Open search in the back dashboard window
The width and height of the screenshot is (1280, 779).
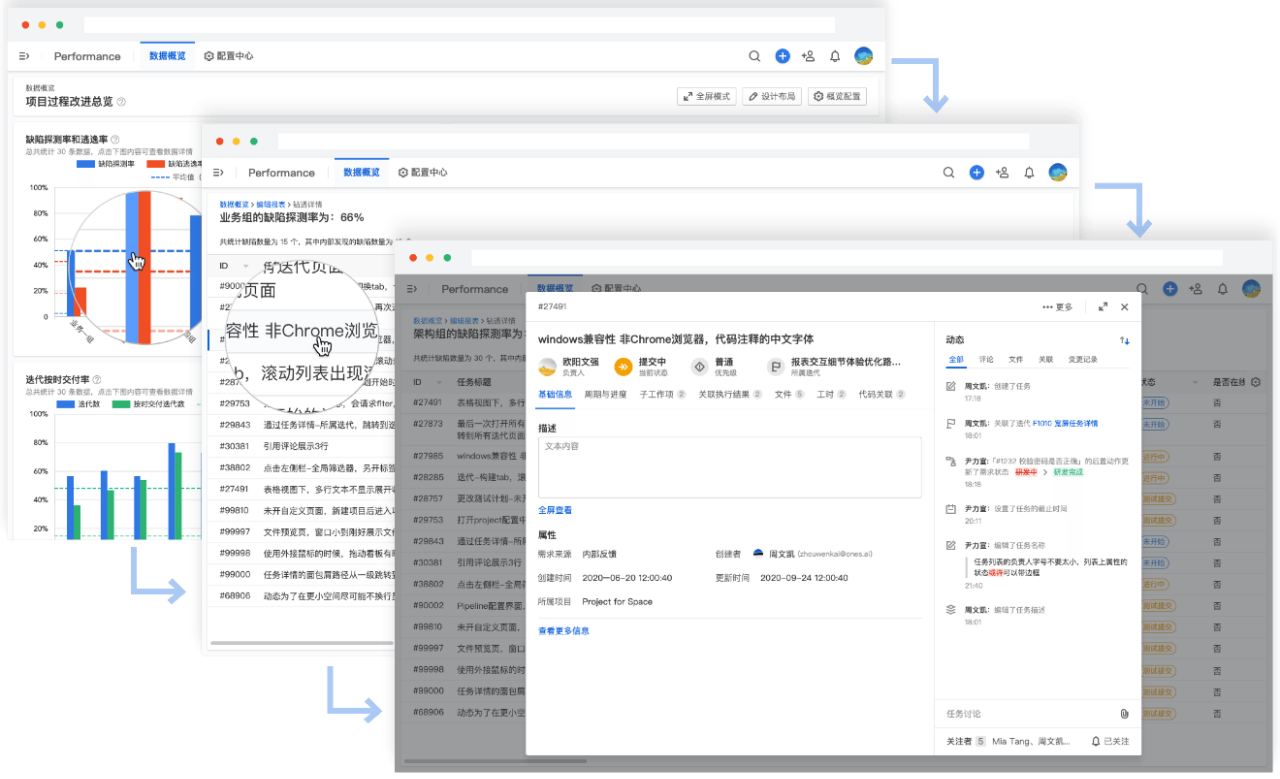(x=755, y=57)
